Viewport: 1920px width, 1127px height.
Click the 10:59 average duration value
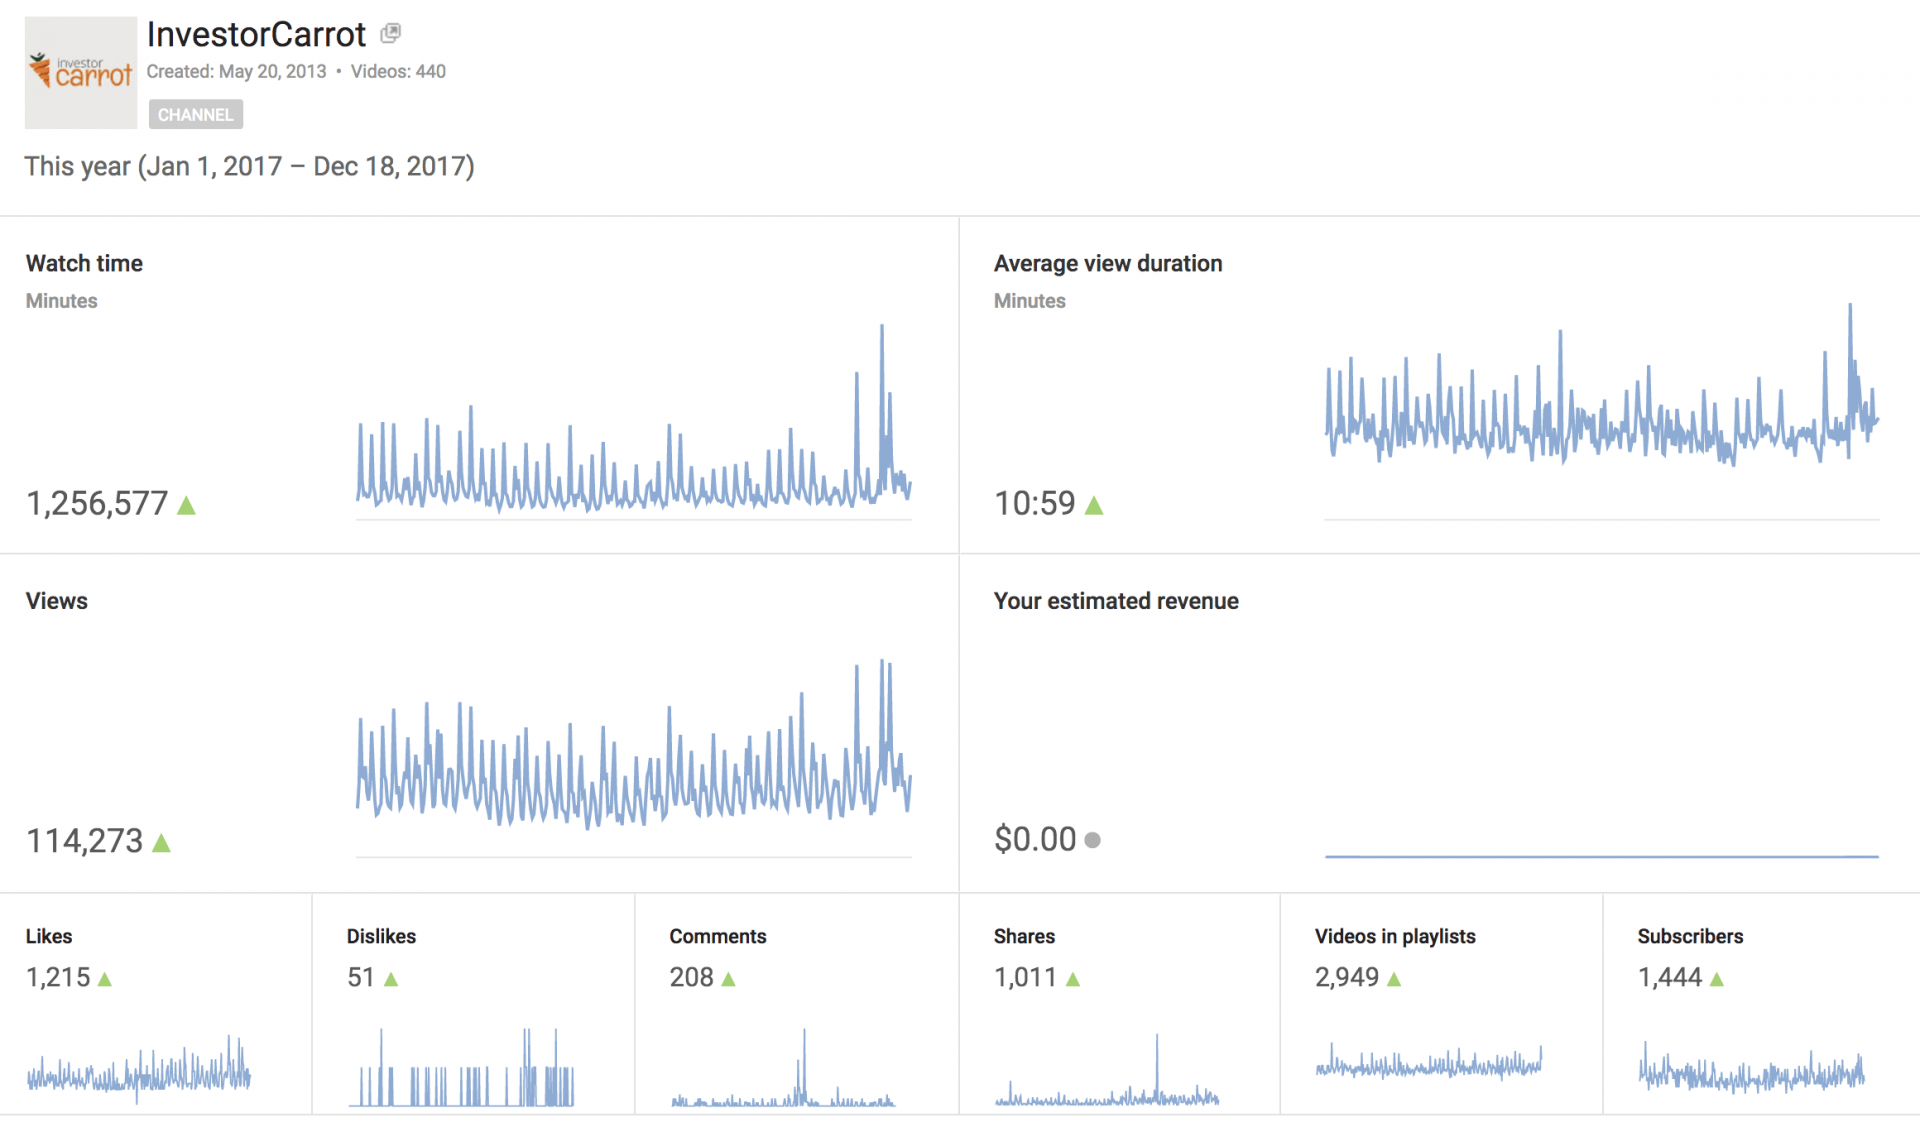[x=1034, y=503]
